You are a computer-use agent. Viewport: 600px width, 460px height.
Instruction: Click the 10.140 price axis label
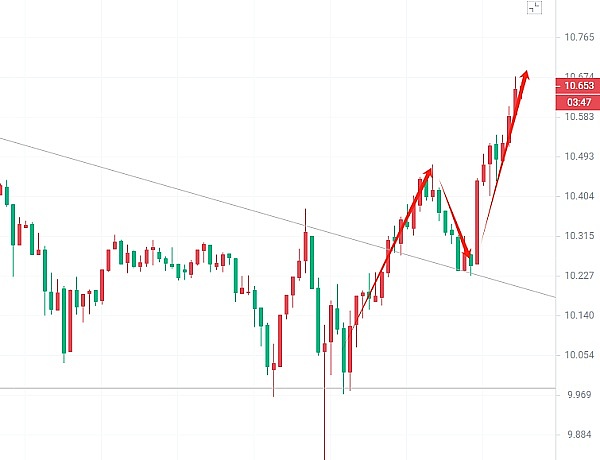(579, 315)
